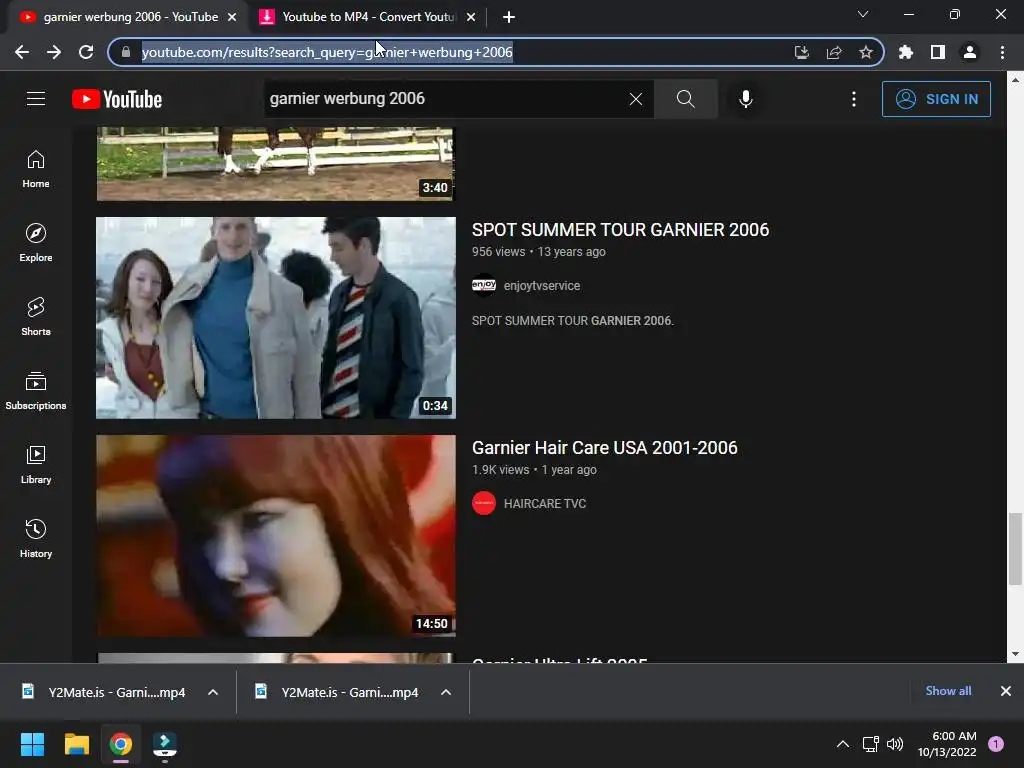Open Subscriptions in the sidebar
This screenshot has height=768, width=1024.
tap(36, 391)
